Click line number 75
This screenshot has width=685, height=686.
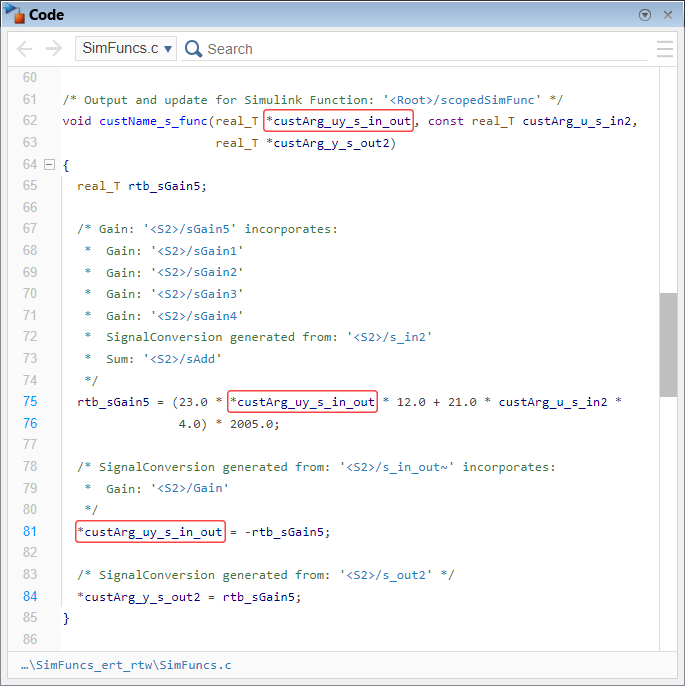point(30,402)
